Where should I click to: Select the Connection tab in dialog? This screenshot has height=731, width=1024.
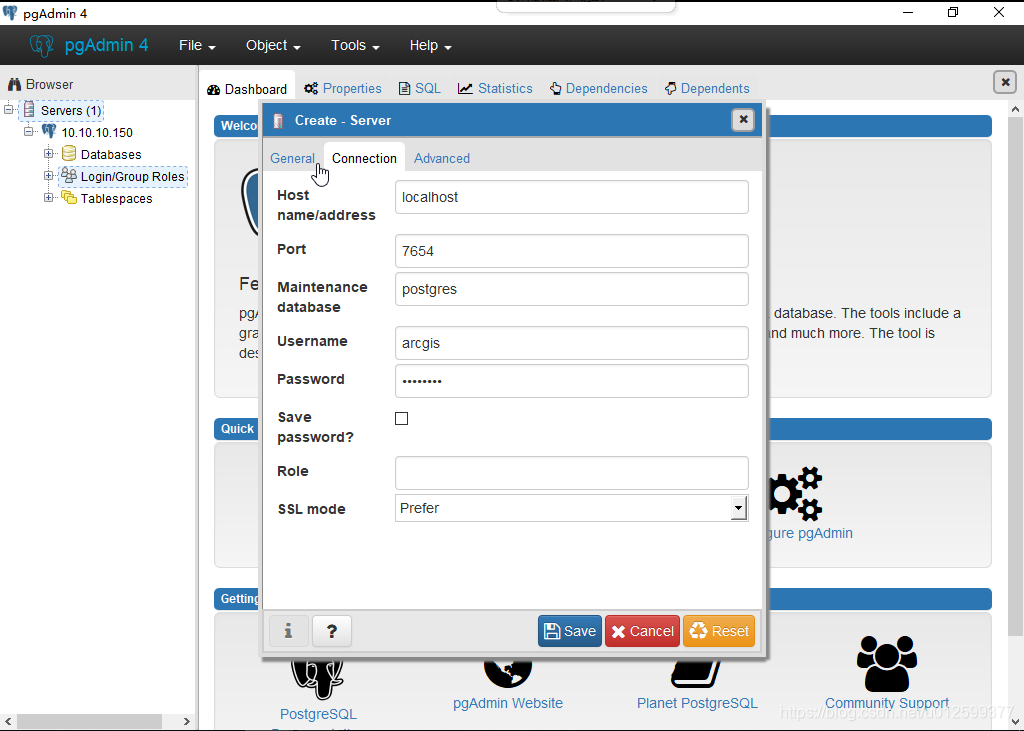(x=364, y=158)
